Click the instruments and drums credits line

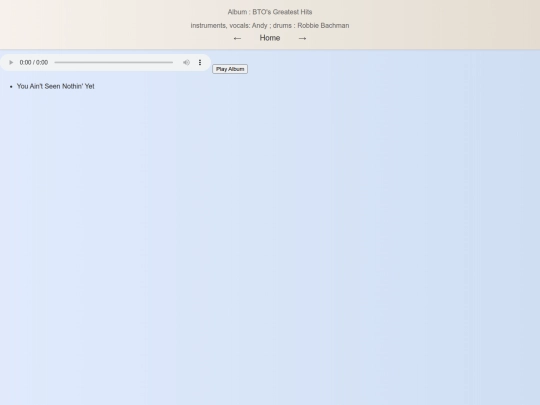click(x=270, y=25)
